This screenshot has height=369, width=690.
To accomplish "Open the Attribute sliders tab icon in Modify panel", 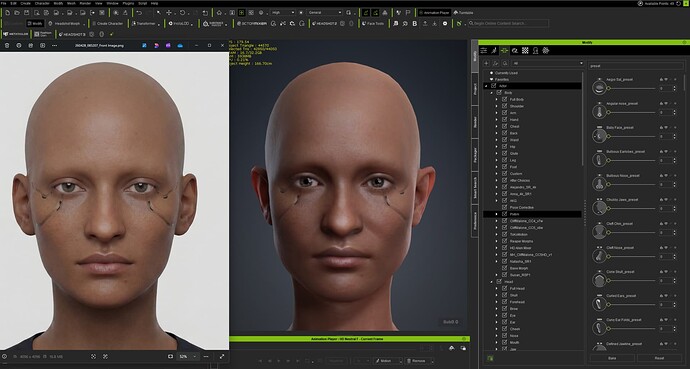I will click(484, 51).
